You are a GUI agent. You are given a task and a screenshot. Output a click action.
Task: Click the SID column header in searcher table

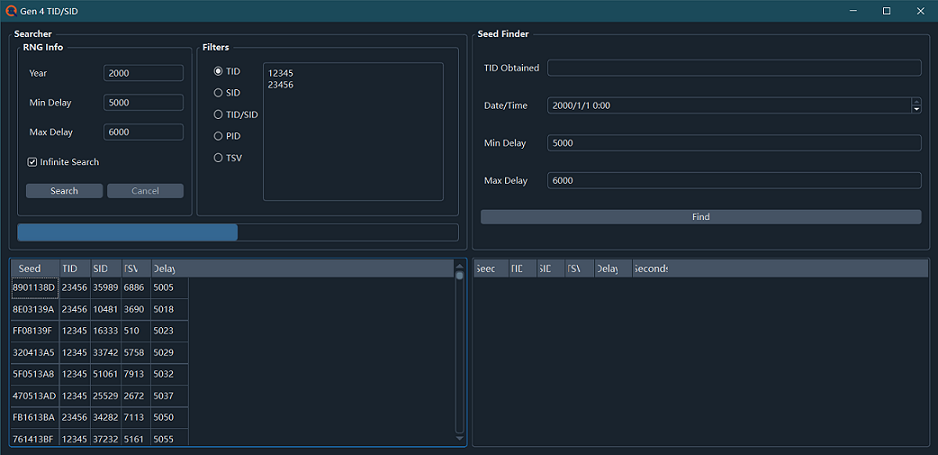click(x=101, y=269)
